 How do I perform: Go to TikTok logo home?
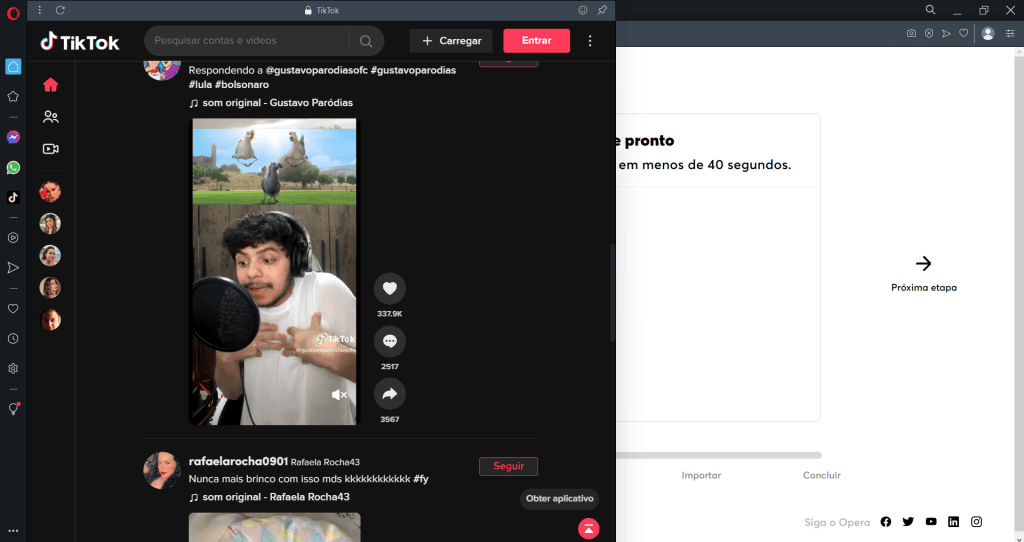80,42
